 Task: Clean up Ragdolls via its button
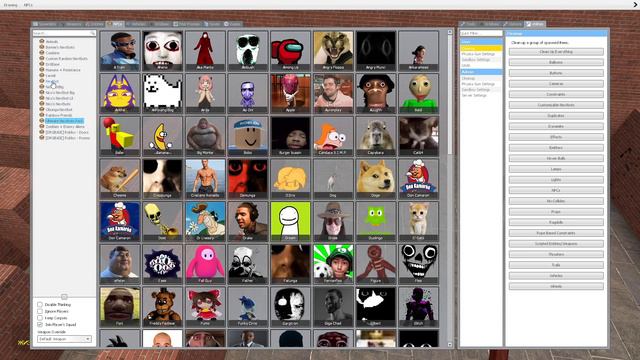click(x=556, y=222)
